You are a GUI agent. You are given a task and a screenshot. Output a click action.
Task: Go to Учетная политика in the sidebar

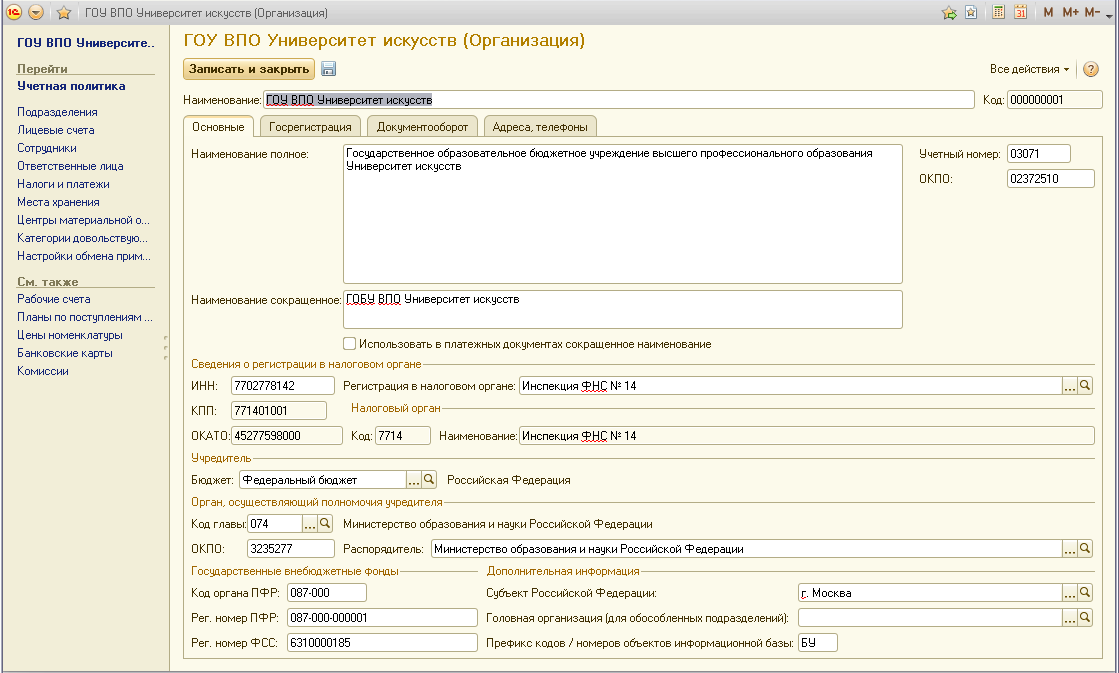click(x=71, y=86)
